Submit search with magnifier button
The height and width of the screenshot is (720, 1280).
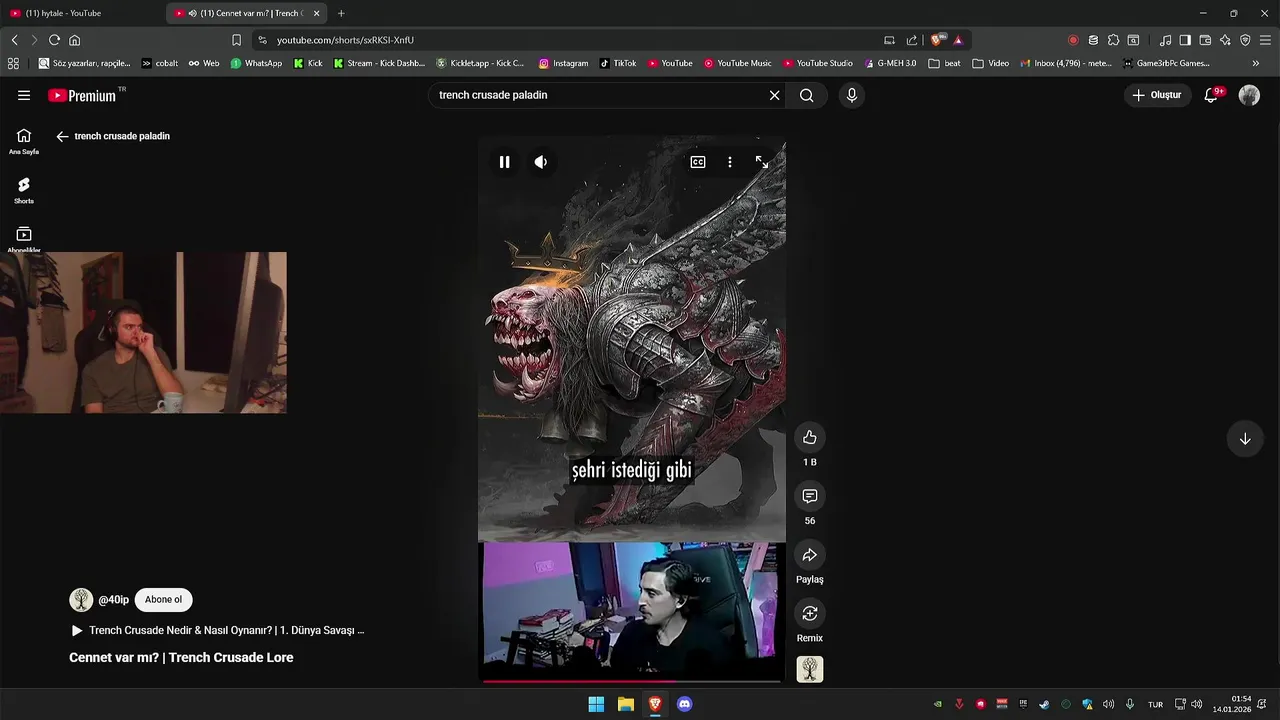pyautogui.click(x=807, y=95)
